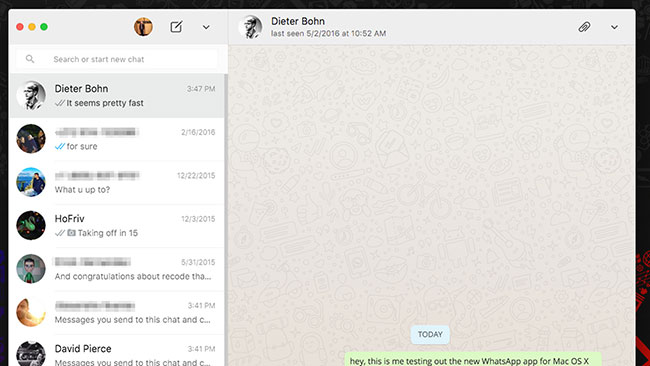Open the HoFriv conversation
This screenshot has height=366, width=650.
[x=116, y=226]
